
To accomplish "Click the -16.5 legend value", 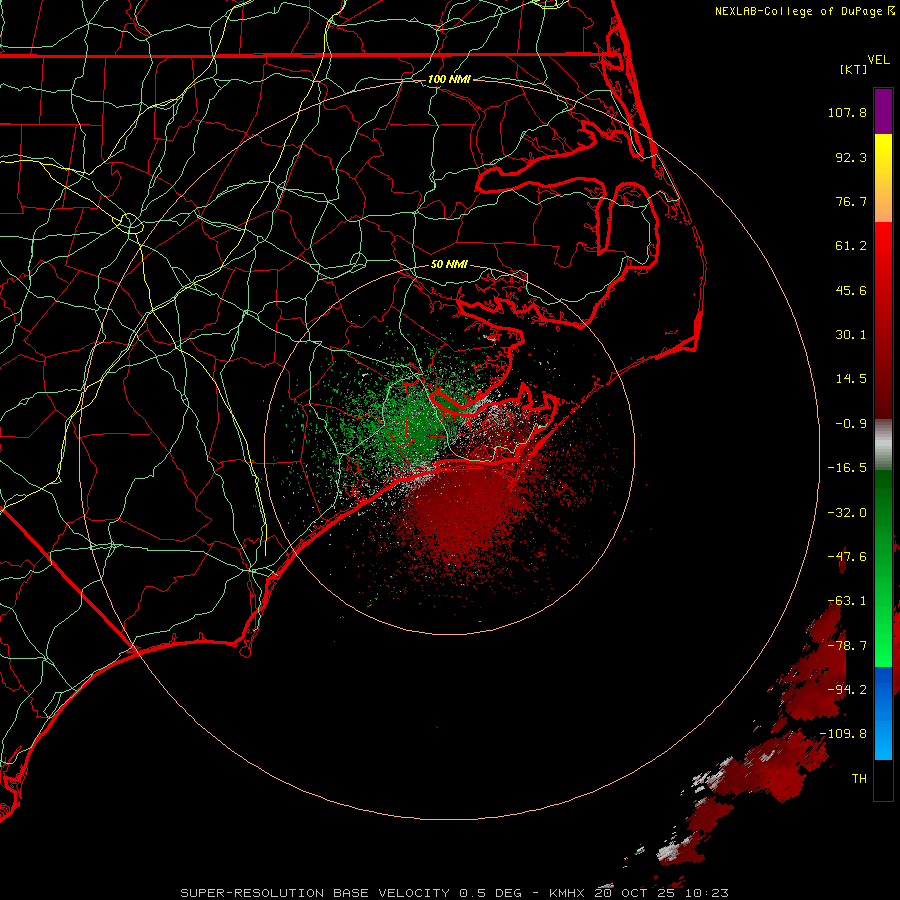I will 847,468.
